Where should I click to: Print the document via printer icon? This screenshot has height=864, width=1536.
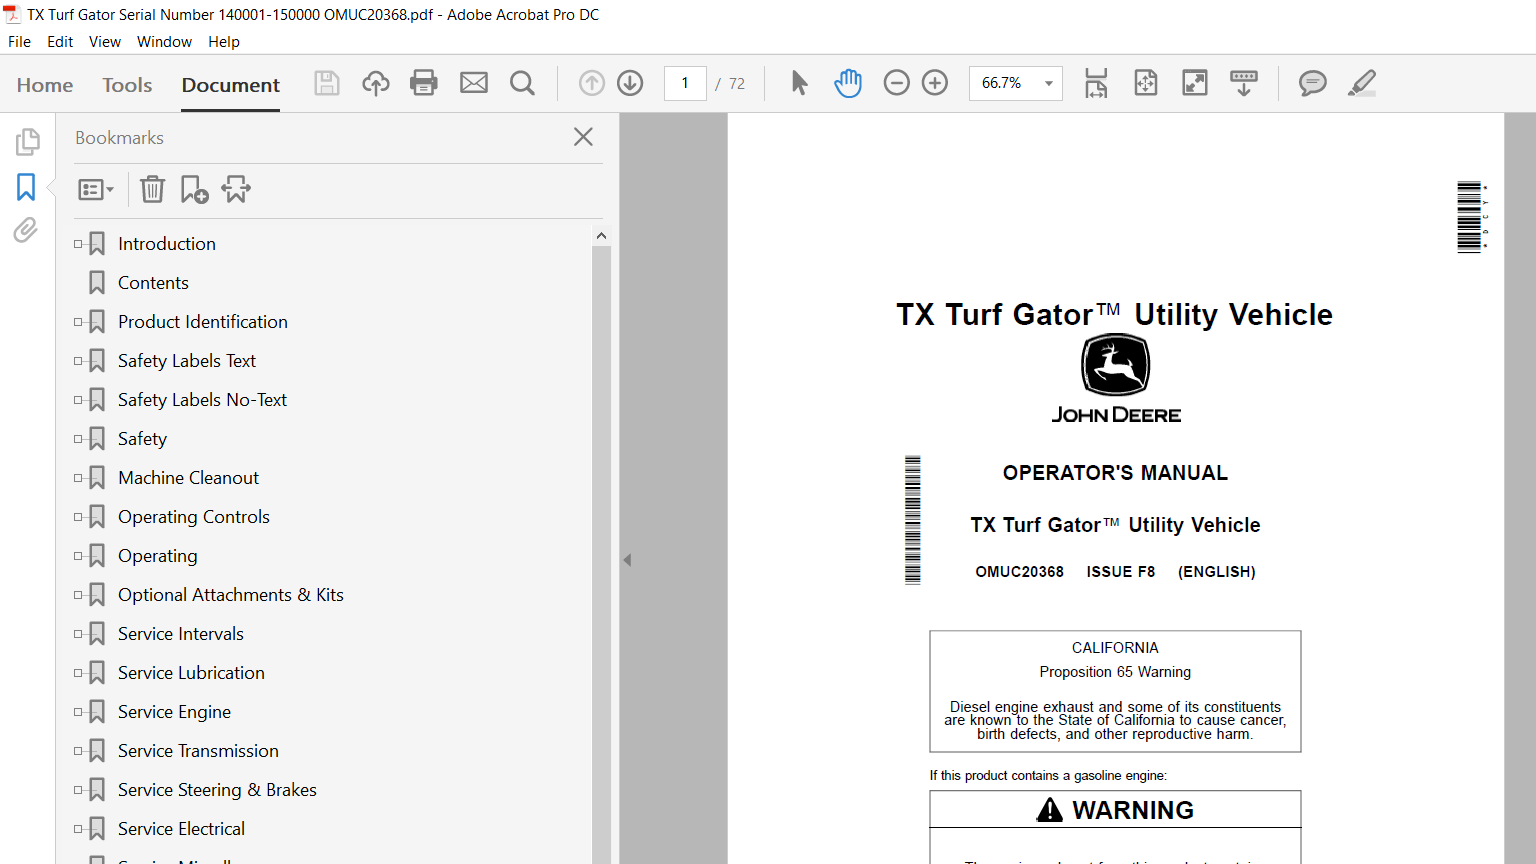[424, 83]
